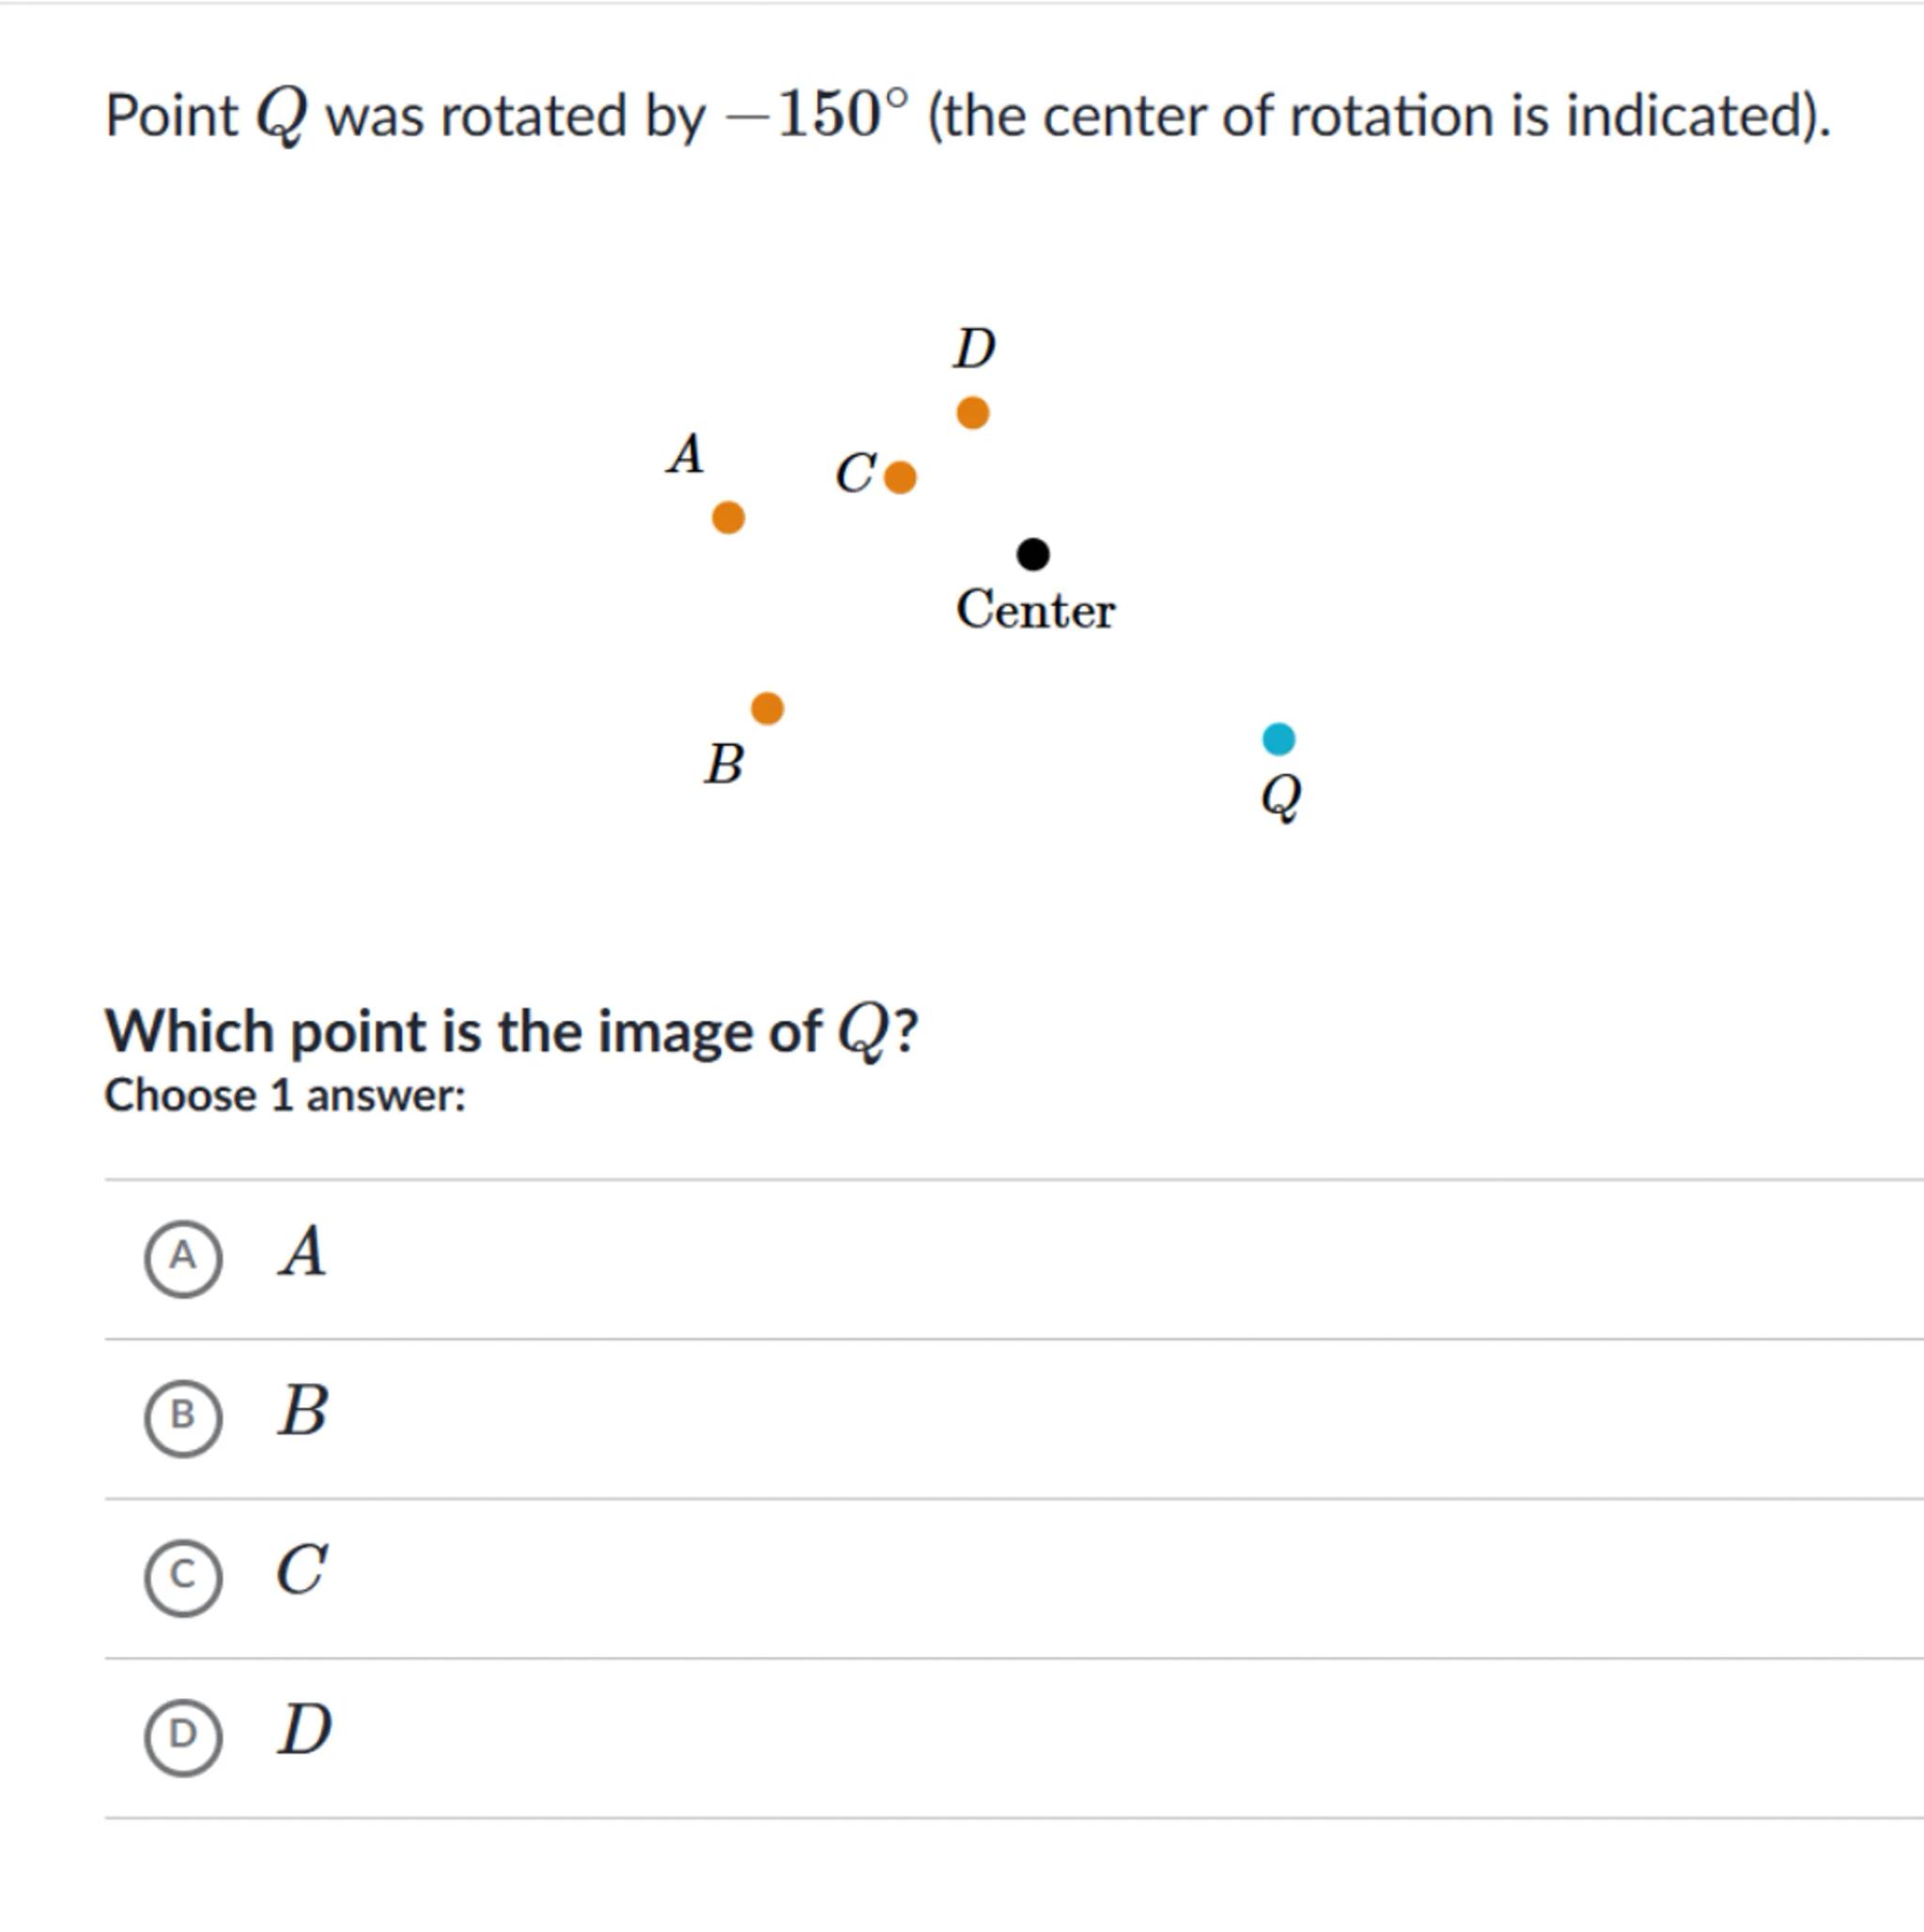Select radio option A
Screen dimensions: 1924x1932
pos(183,1258)
